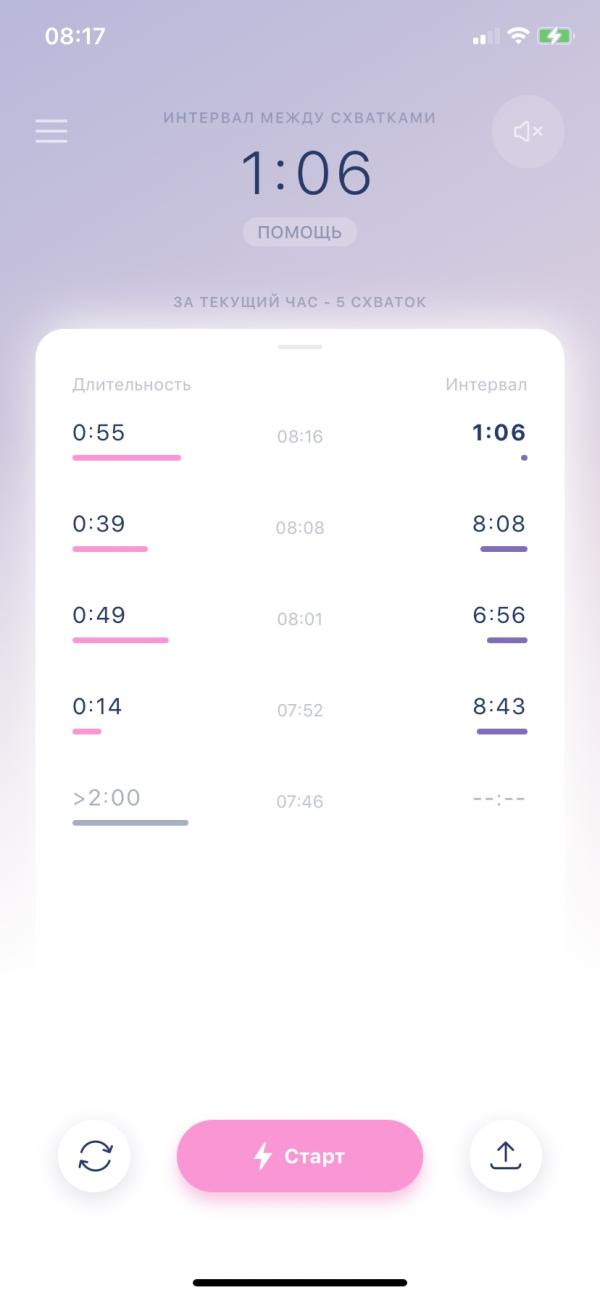Screen dimensions: 600x1297
Task: Tap the share upload icon
Action: [x=506, y=1156]
